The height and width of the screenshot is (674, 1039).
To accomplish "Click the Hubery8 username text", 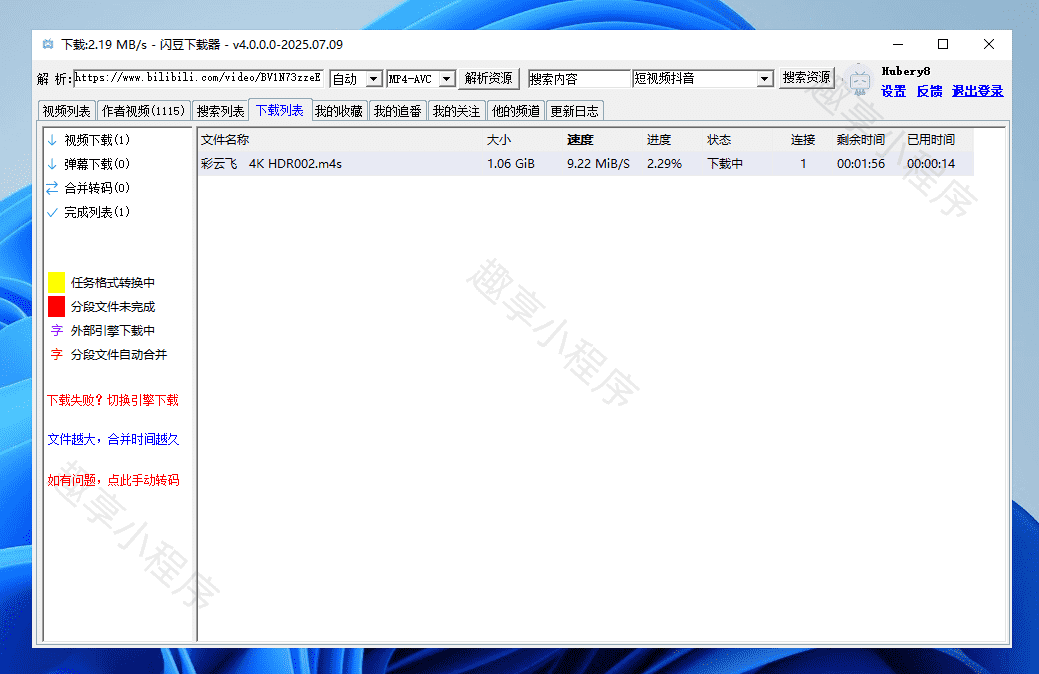I will (906, 71).
